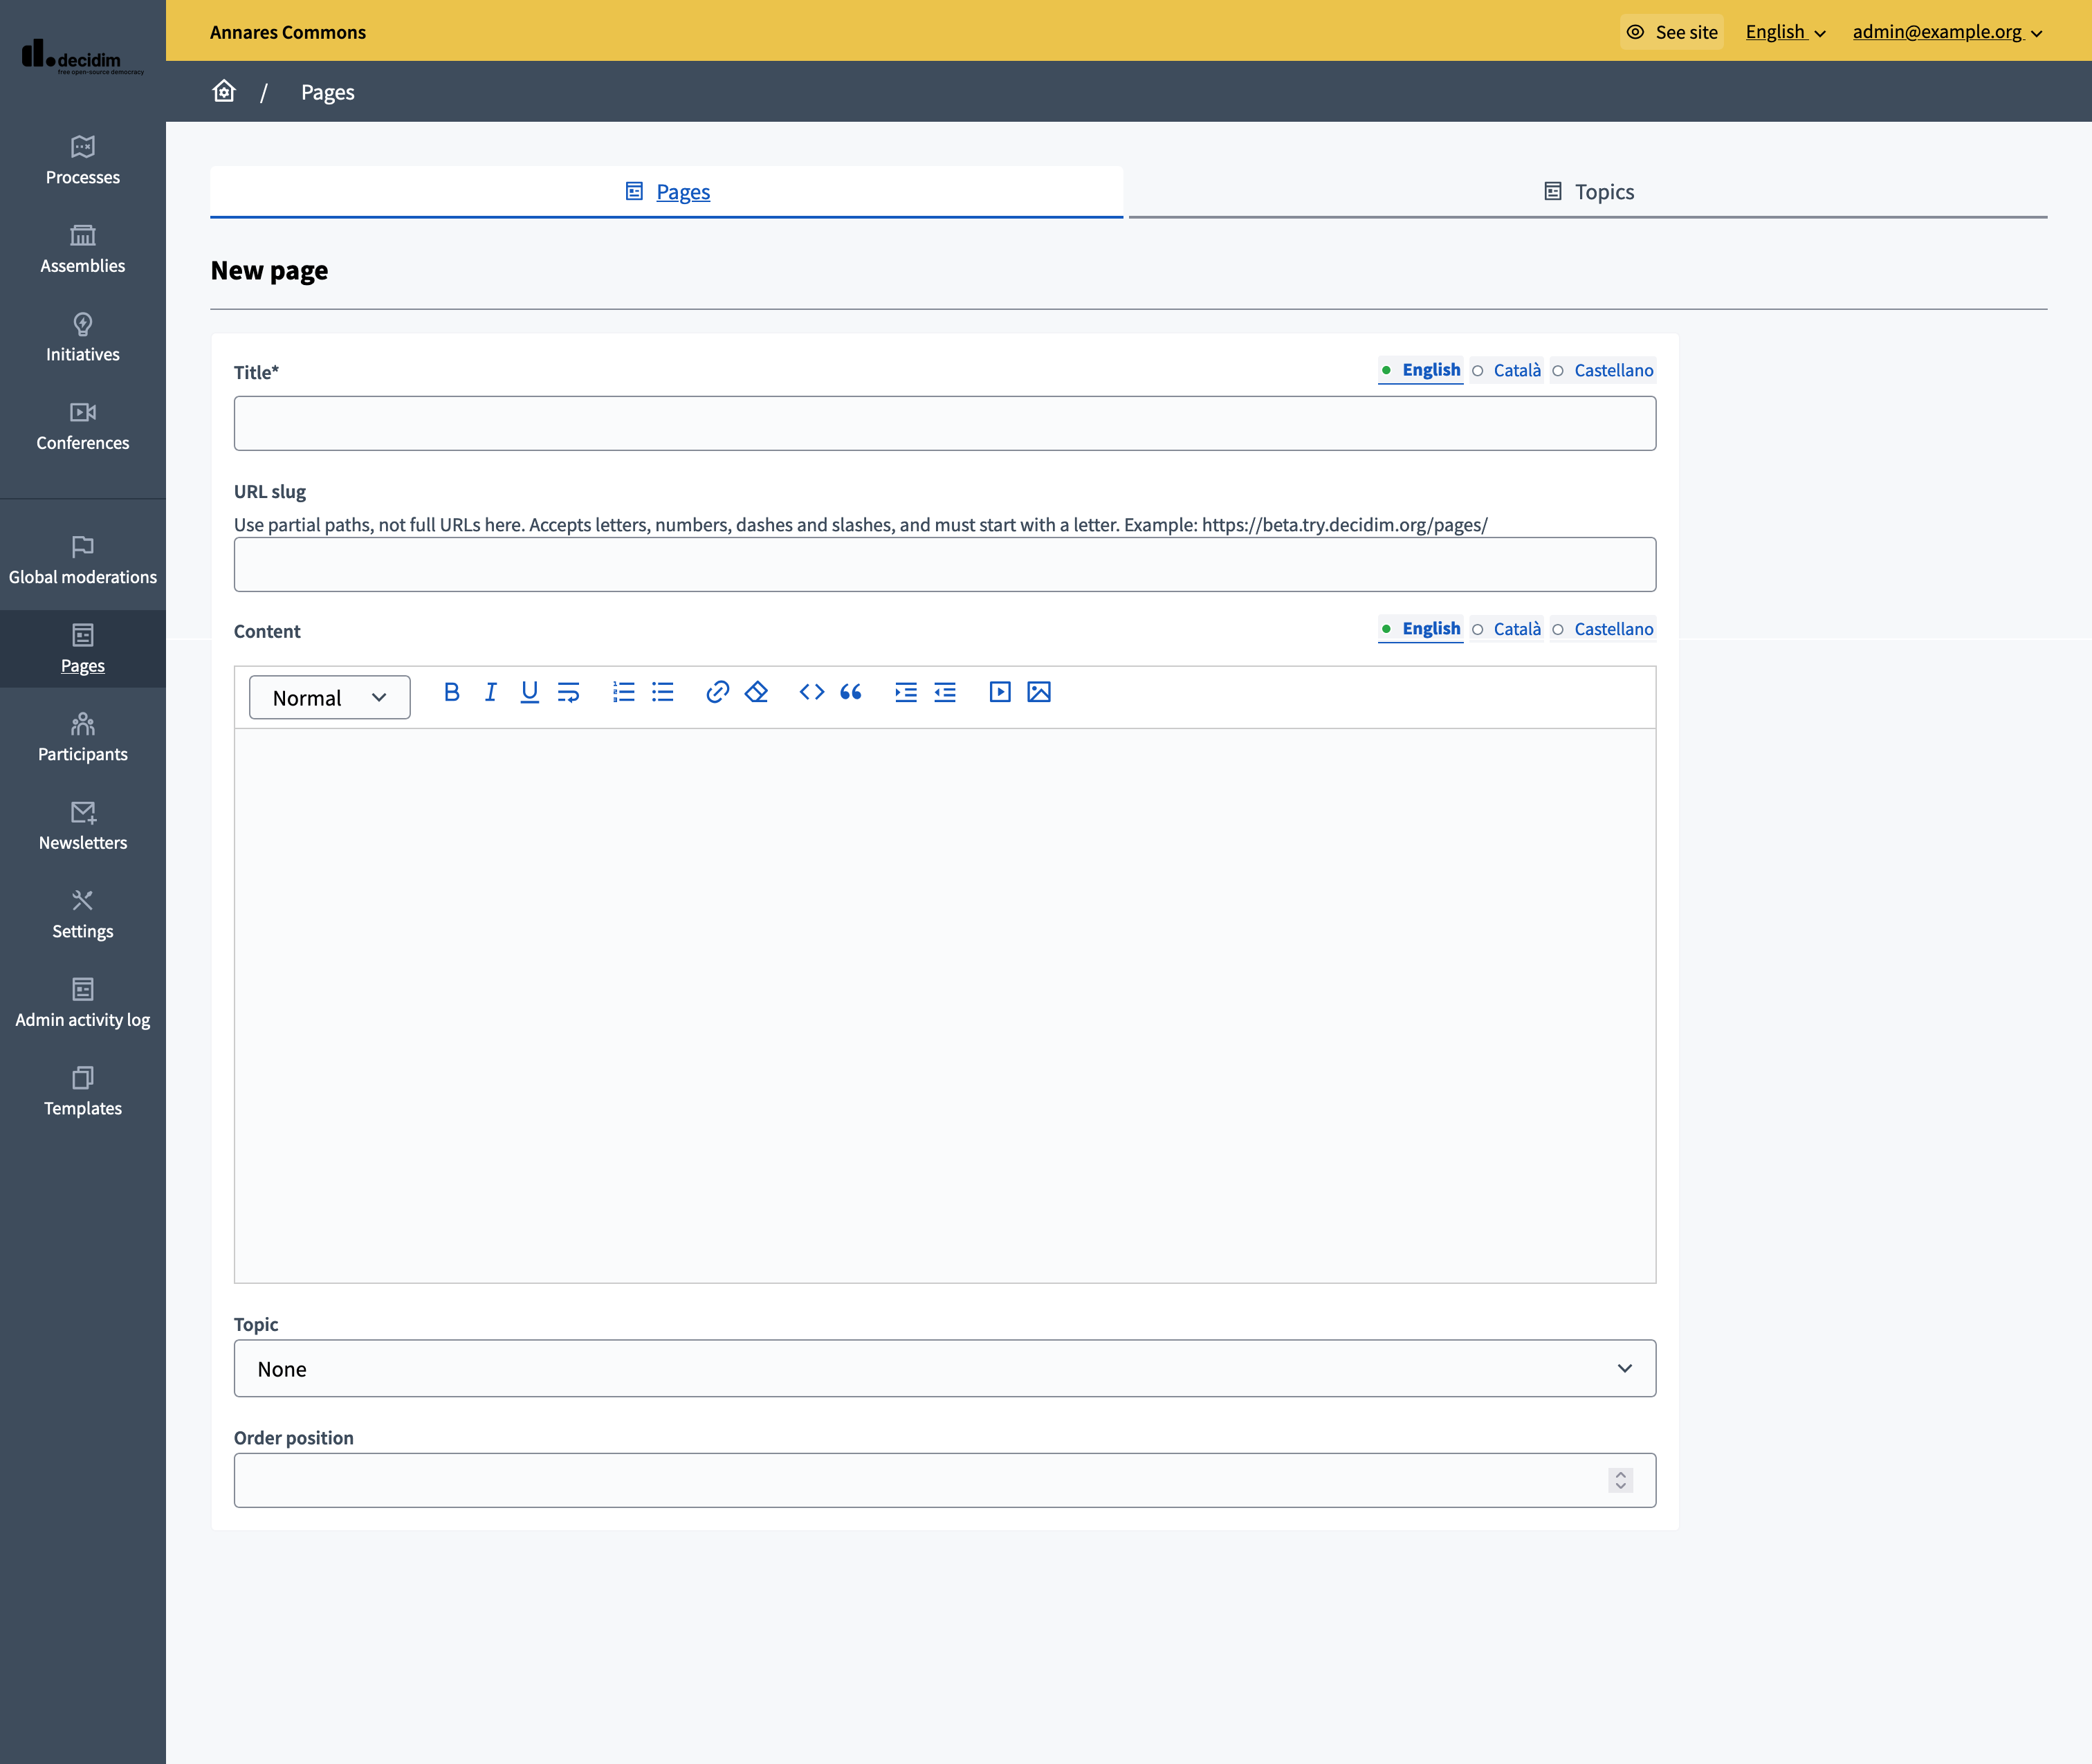Toggle italic text formatting
The width and height of the screenshot is (2092, 1764).
click(490, 692)
